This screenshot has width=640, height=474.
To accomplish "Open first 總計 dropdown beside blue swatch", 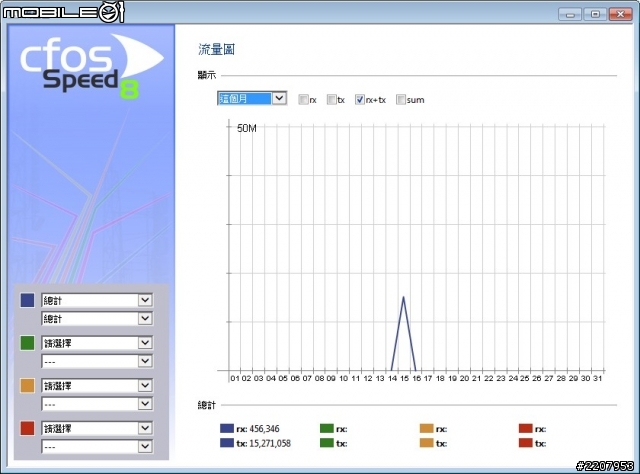I will click(x=97, y=300).
